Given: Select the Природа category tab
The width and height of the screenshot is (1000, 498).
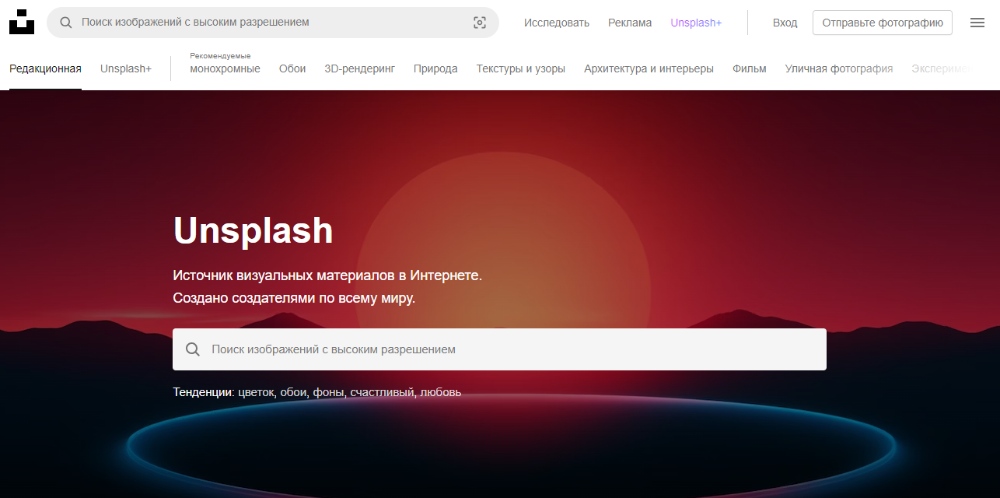Looking at the screenshot, I should [435, 69].
